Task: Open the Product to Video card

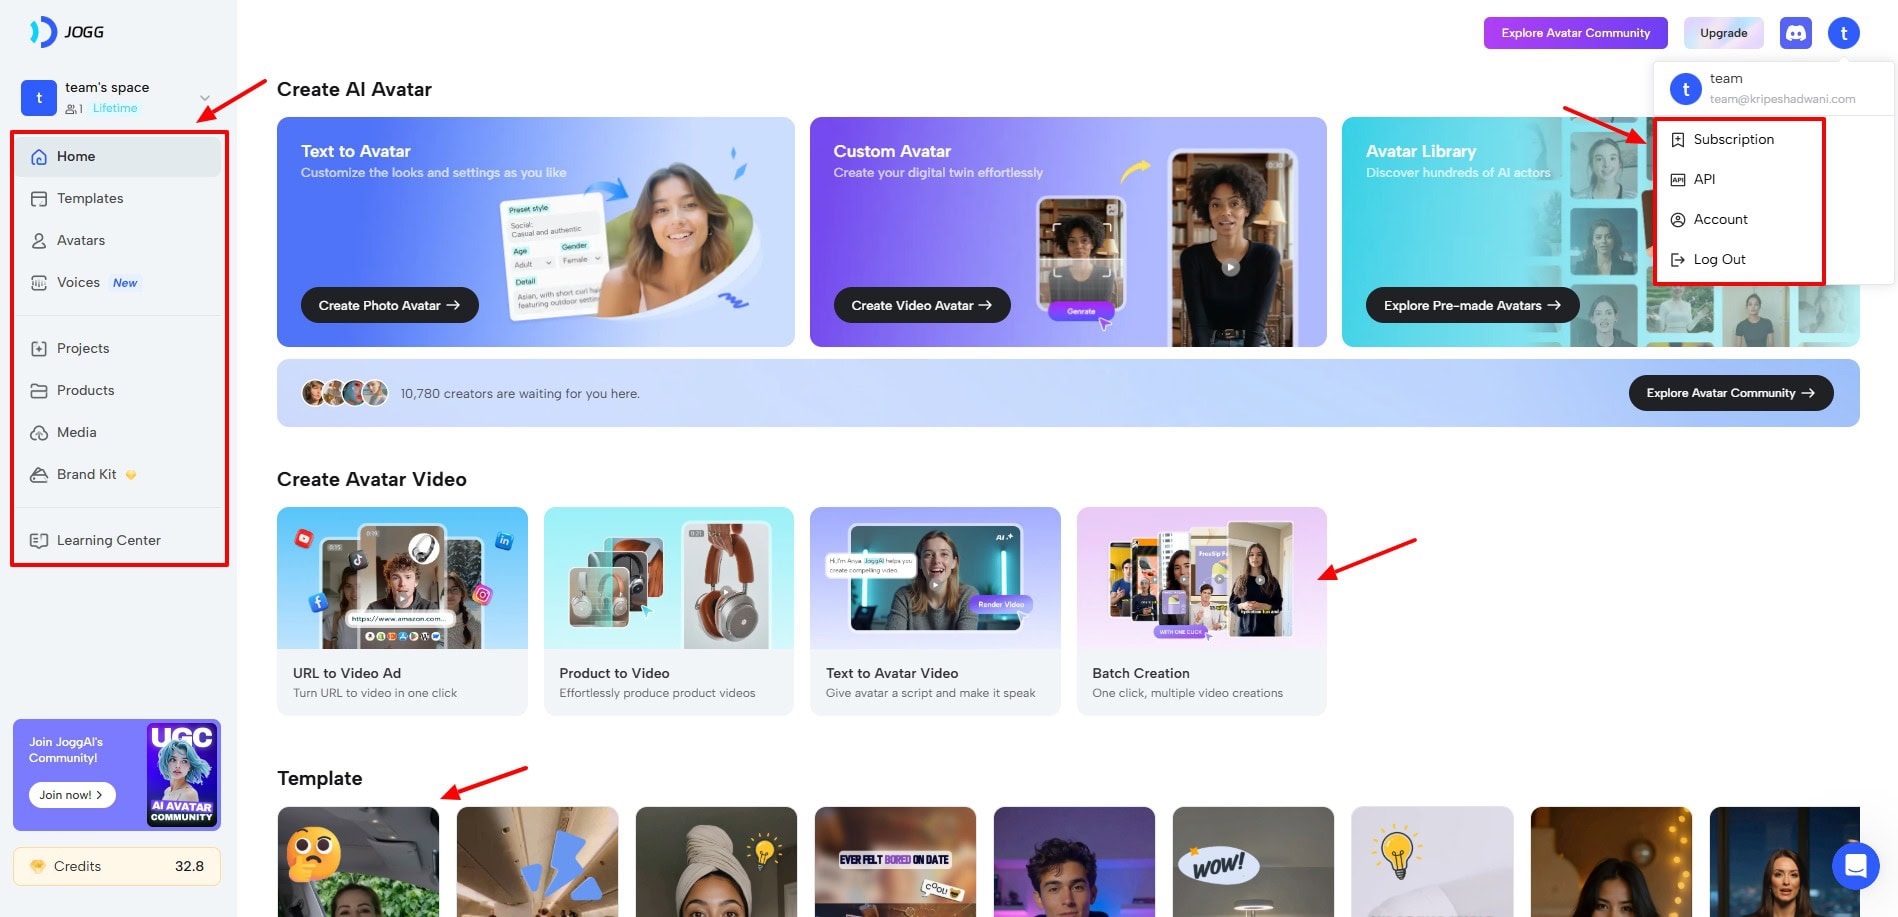Action: 669,611
